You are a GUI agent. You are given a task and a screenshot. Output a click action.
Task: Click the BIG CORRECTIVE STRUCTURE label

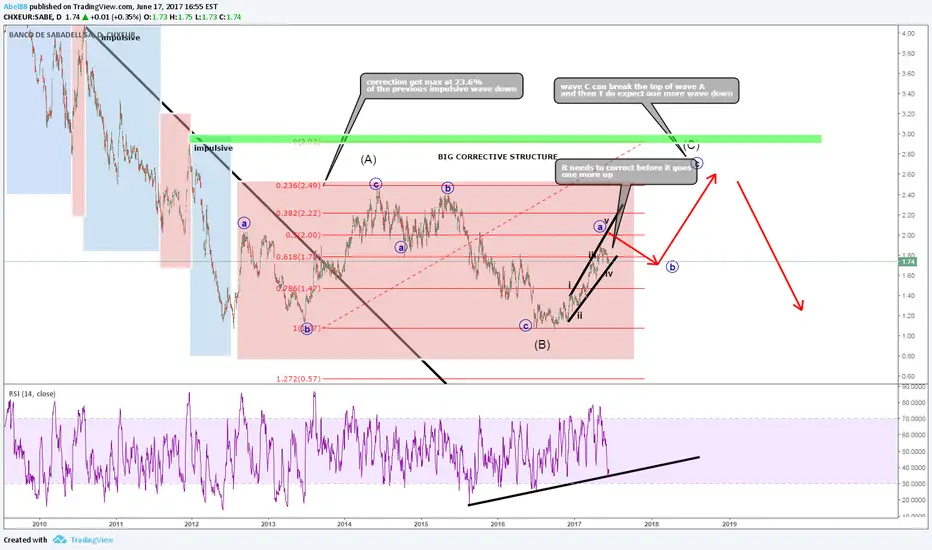[x=498, y=157]
